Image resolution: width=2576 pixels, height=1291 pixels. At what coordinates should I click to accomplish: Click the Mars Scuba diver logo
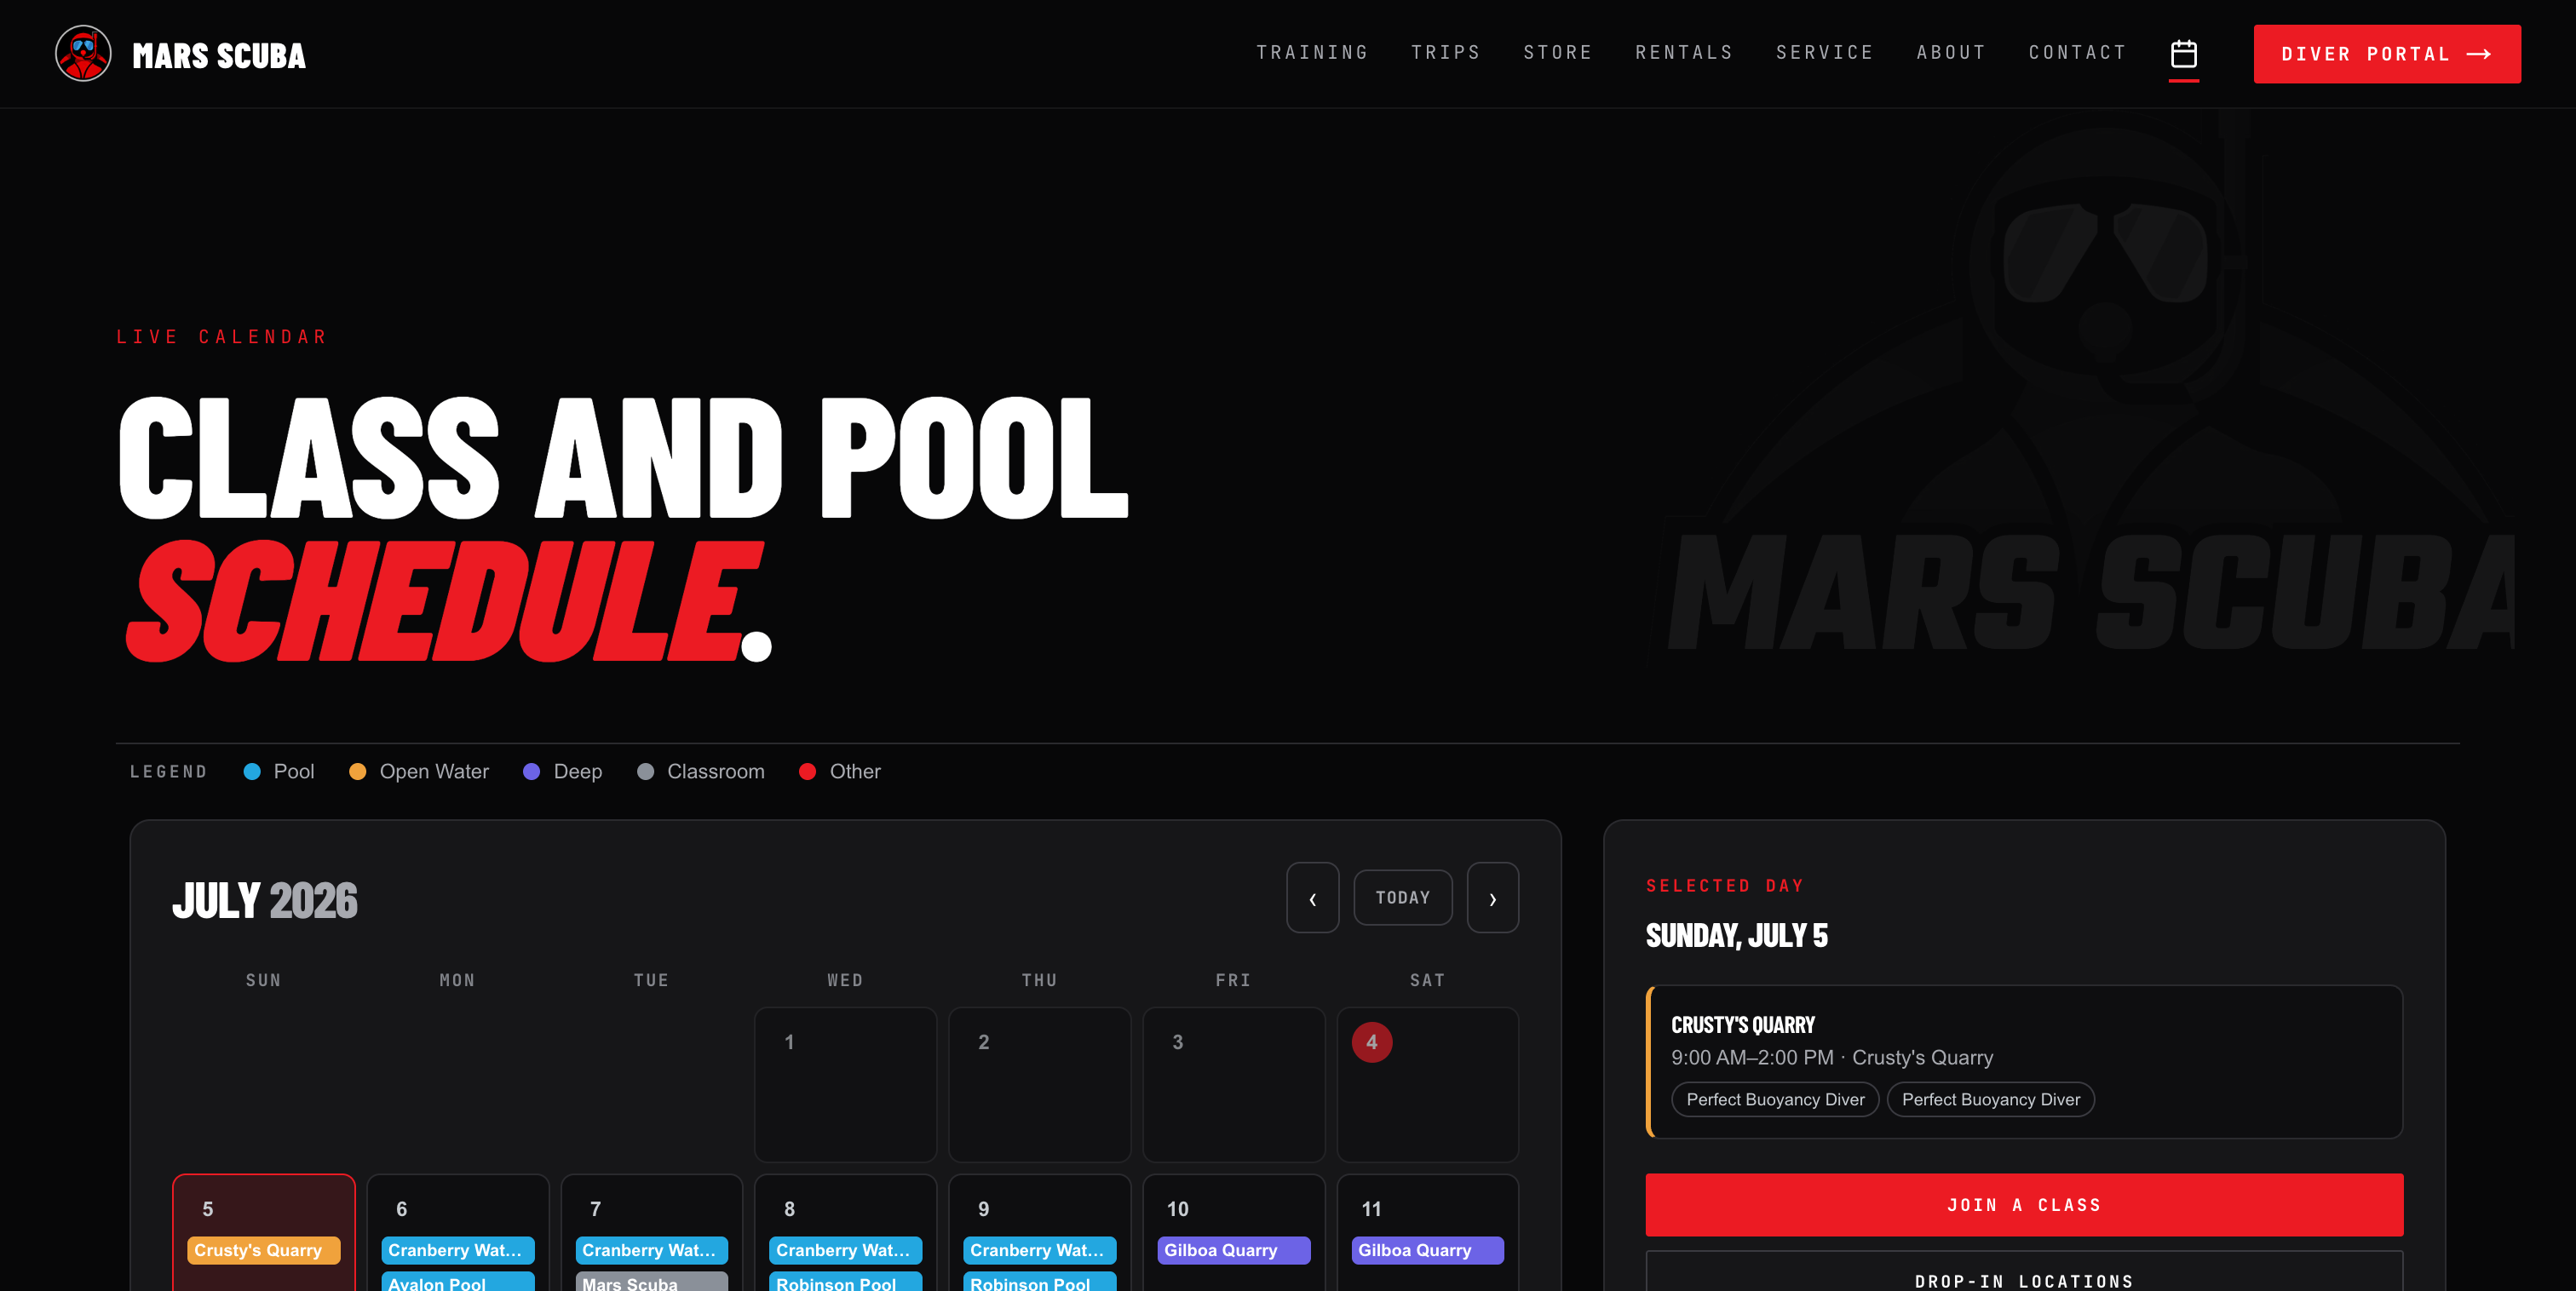point(83,54)
